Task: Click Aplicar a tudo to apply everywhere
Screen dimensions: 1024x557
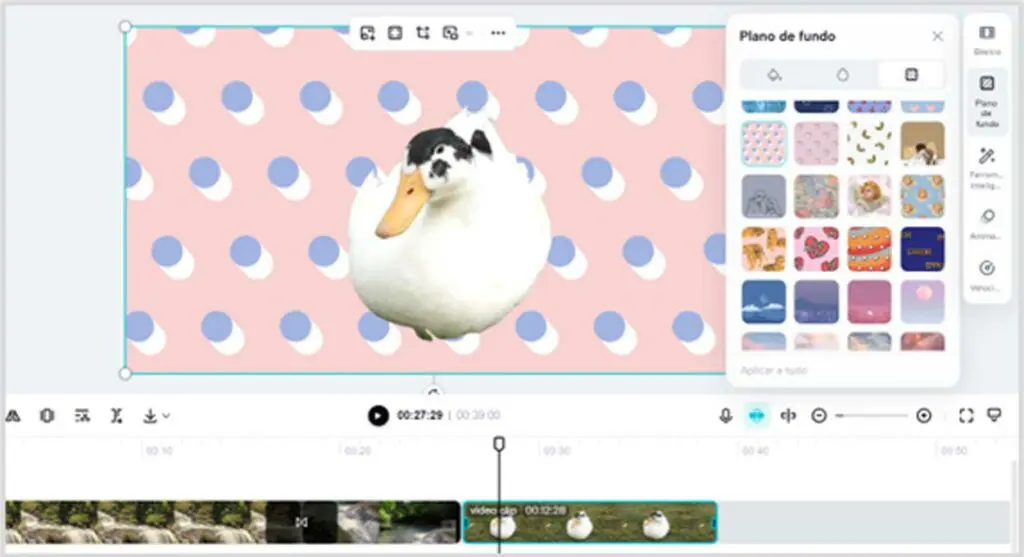Action: pos(774,371)
